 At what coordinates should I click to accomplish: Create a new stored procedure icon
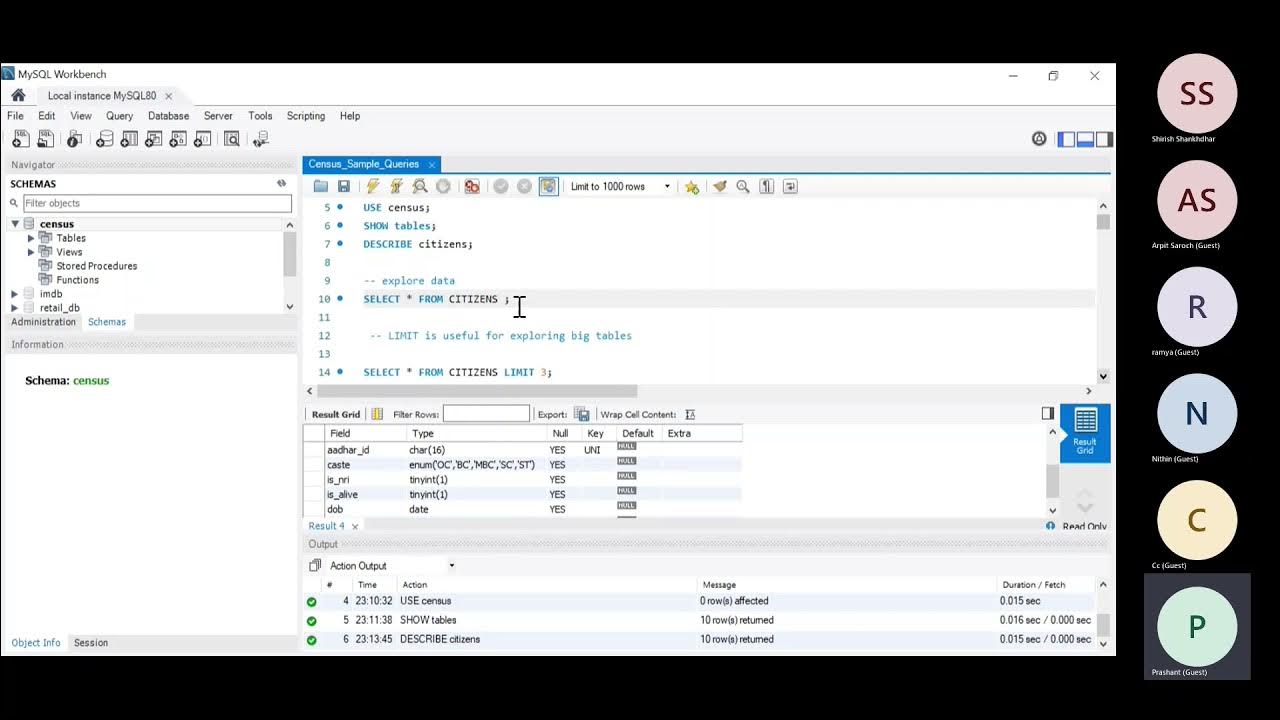179,140
